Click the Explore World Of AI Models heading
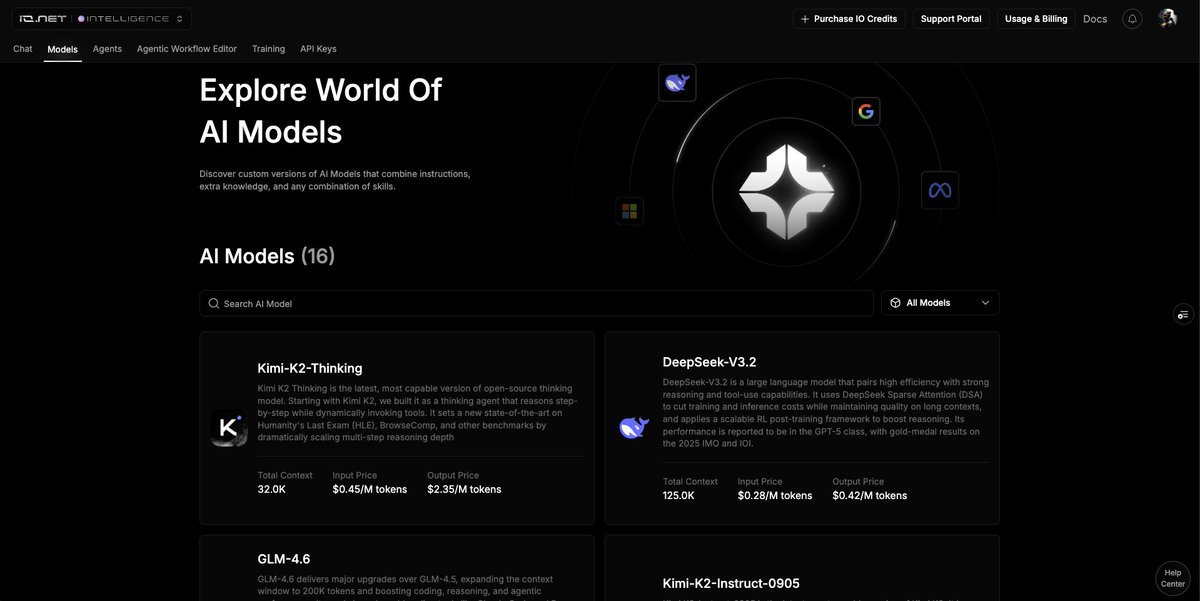 pos(321,110)
